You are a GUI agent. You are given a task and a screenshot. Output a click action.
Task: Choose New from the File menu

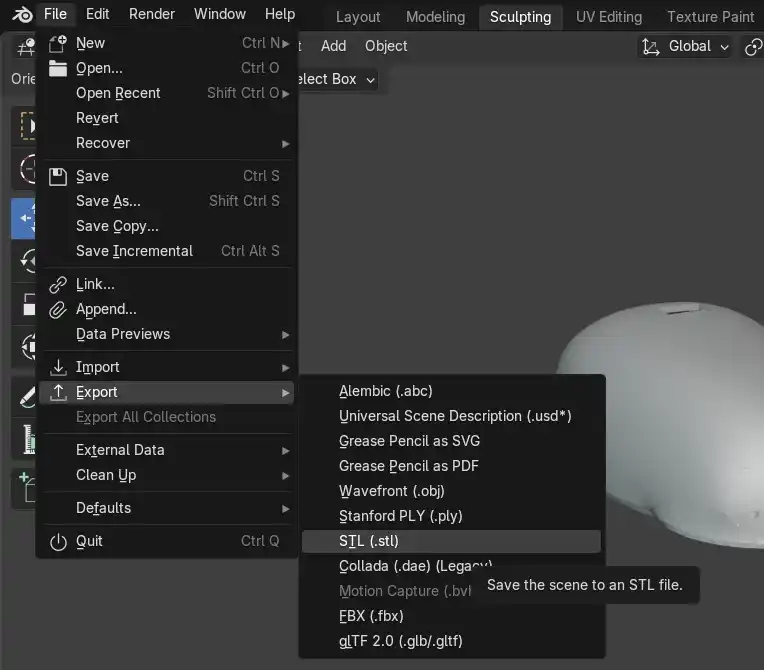[166, 43]
